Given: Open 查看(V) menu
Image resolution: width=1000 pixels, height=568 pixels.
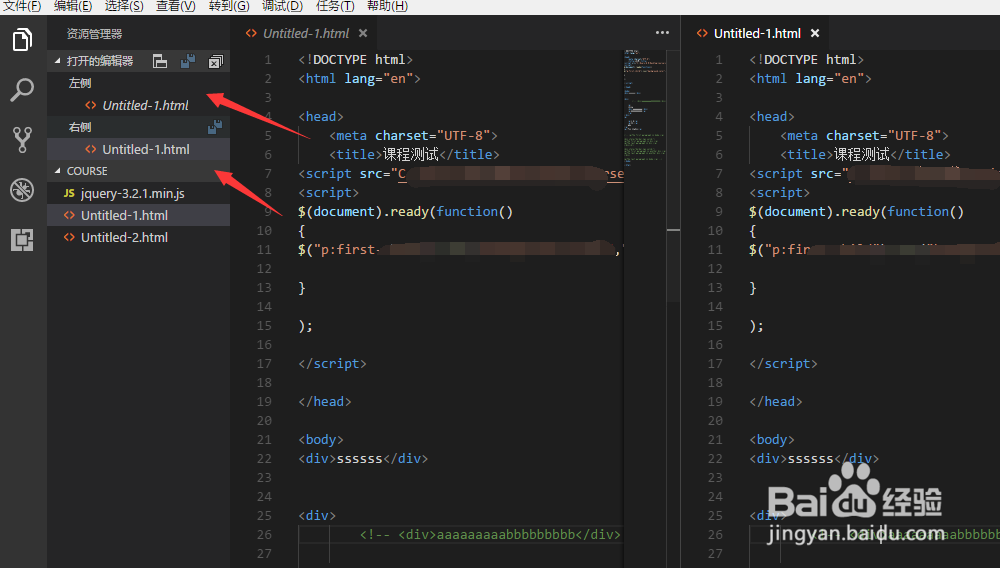Looking at the screenshot, I should 176,6.
